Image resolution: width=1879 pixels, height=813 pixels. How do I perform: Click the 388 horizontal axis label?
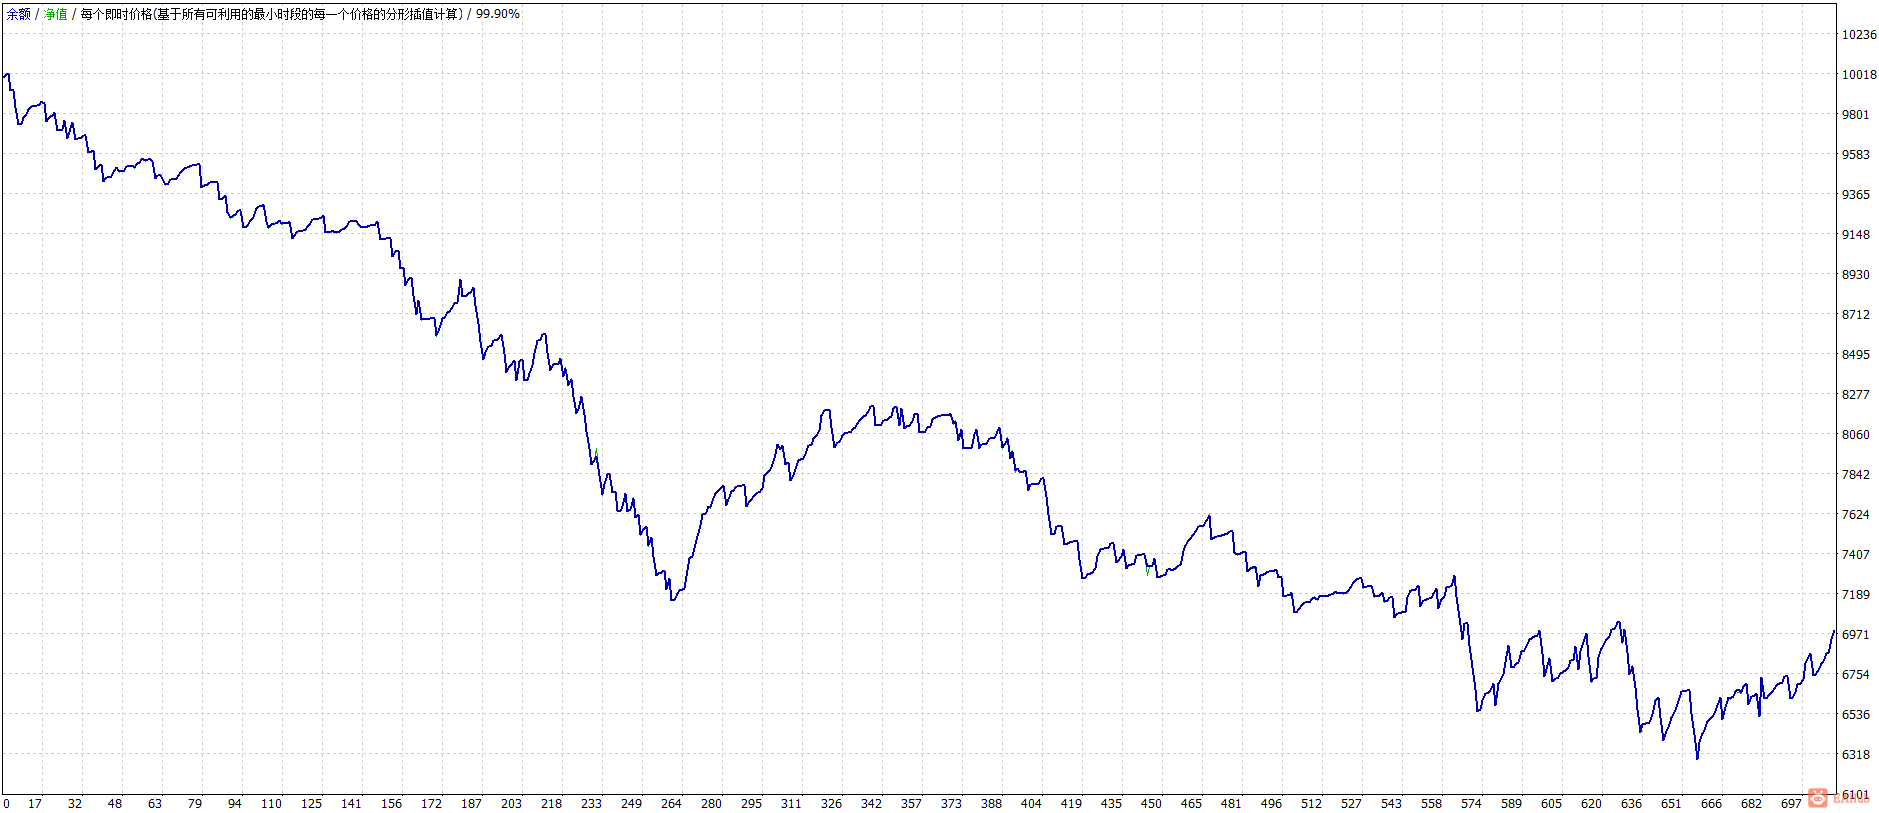pos(991,804)
